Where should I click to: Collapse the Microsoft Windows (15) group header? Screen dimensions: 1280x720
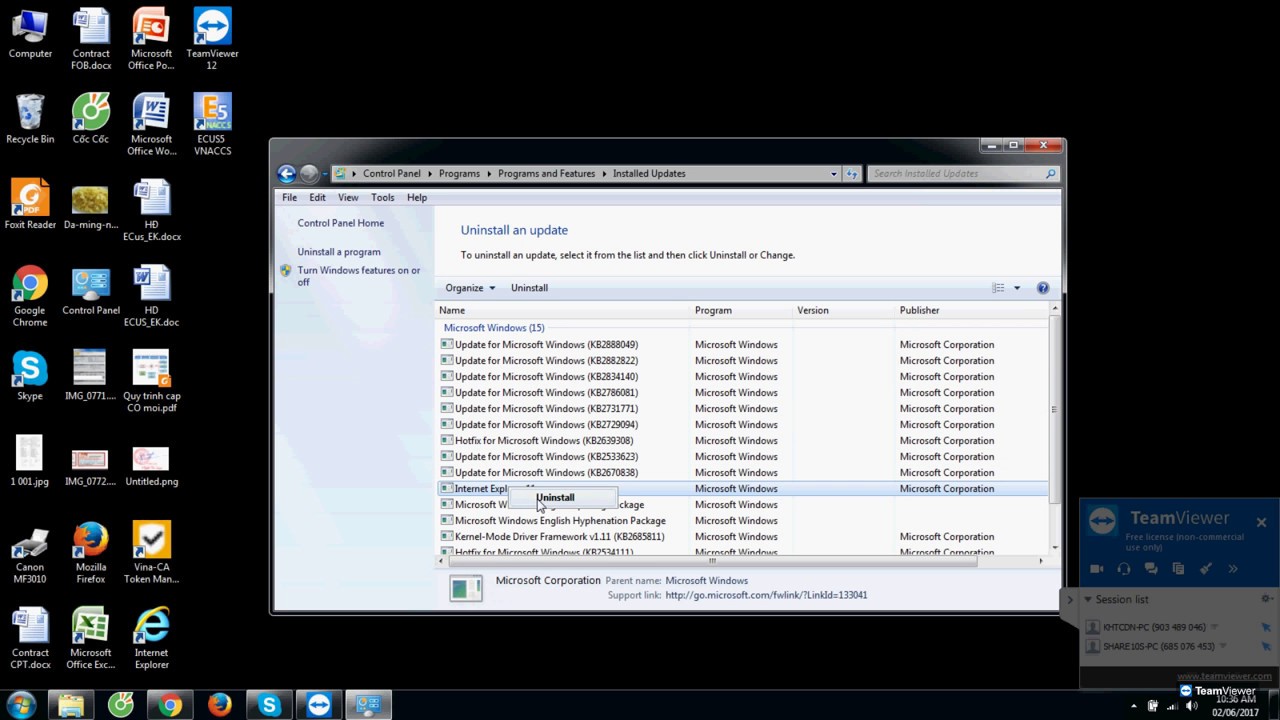[494, 328]
